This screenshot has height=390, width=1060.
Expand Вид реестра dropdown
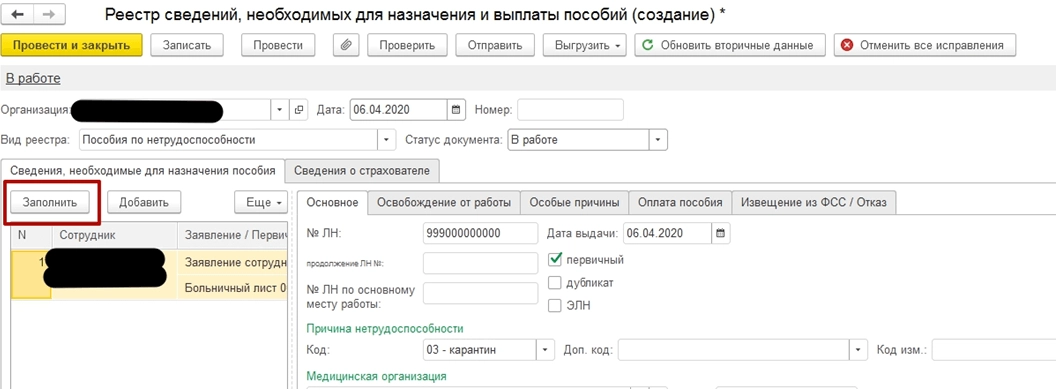pos(386,141)
